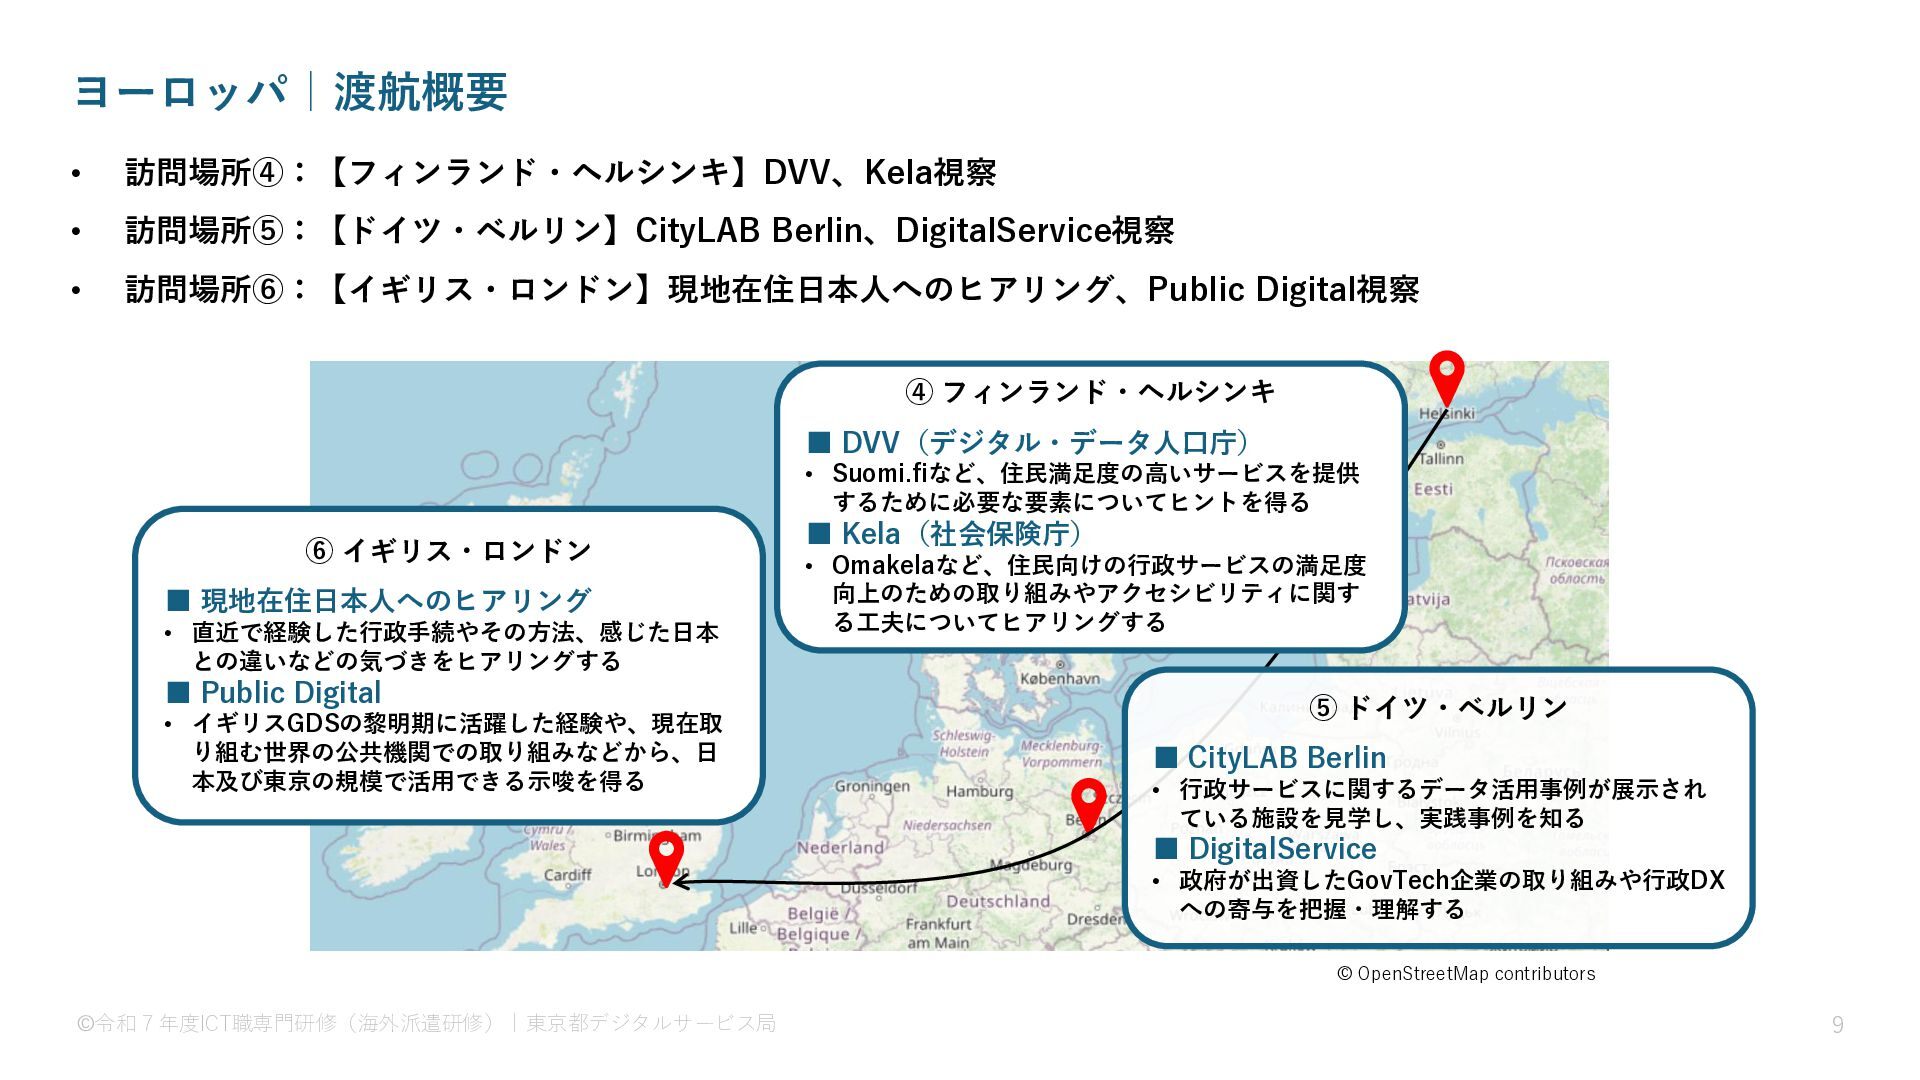This screenshot has width=1920, height=1080.
Task: Click the ヨーロッパ heading text
Action: [180, 92]
